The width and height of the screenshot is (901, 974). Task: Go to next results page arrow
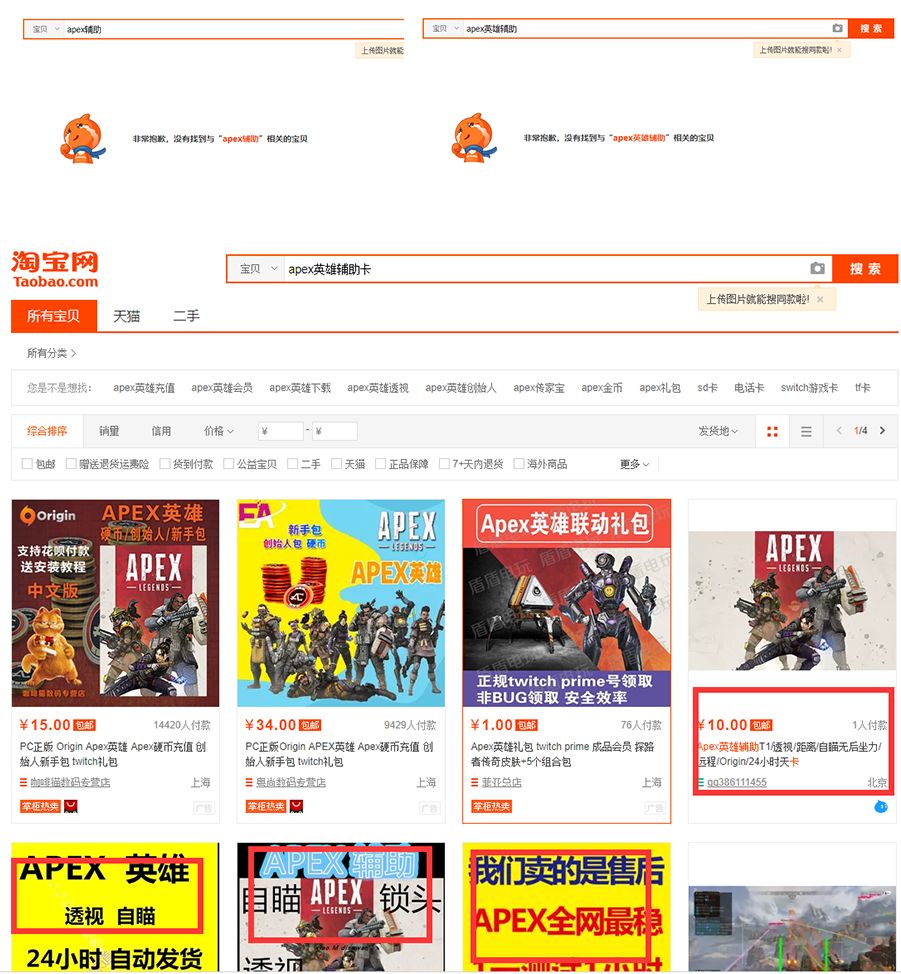[882, 430]
